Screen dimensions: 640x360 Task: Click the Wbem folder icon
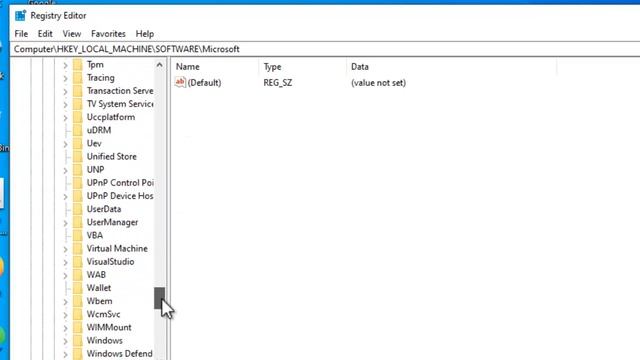[78, 301]
